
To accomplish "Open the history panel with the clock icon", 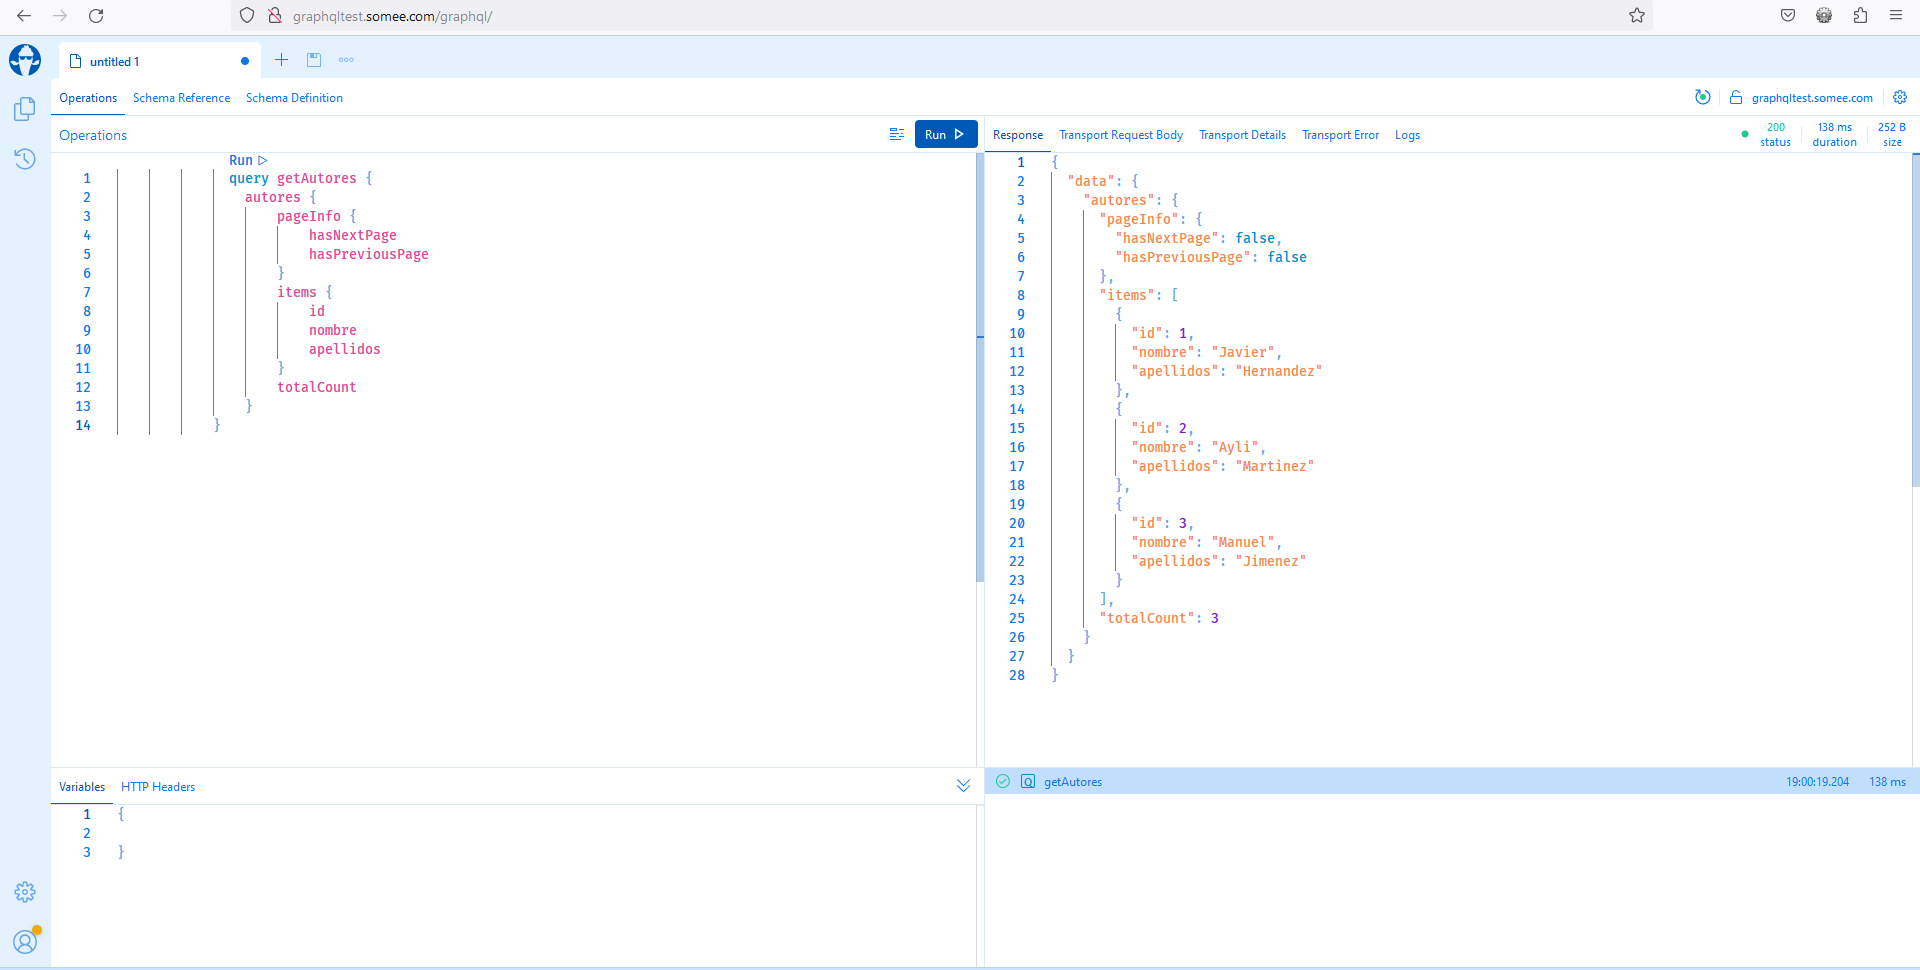I will 24,158.
